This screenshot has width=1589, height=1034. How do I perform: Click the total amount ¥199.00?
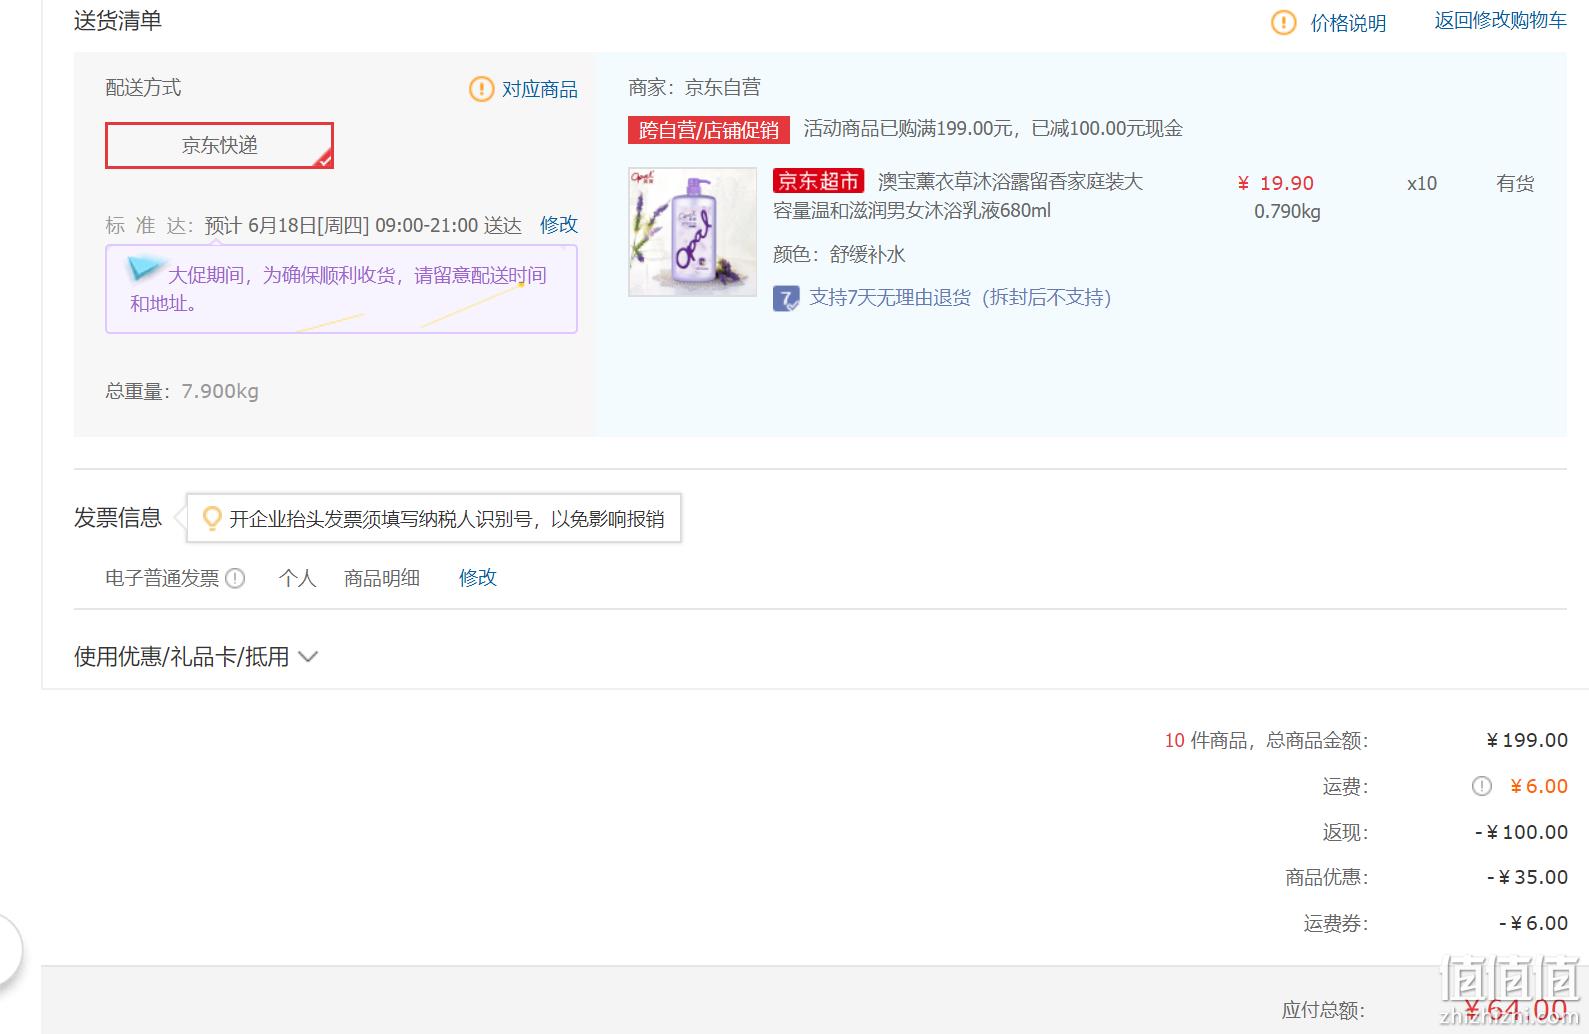click(x=1527, y=740)
